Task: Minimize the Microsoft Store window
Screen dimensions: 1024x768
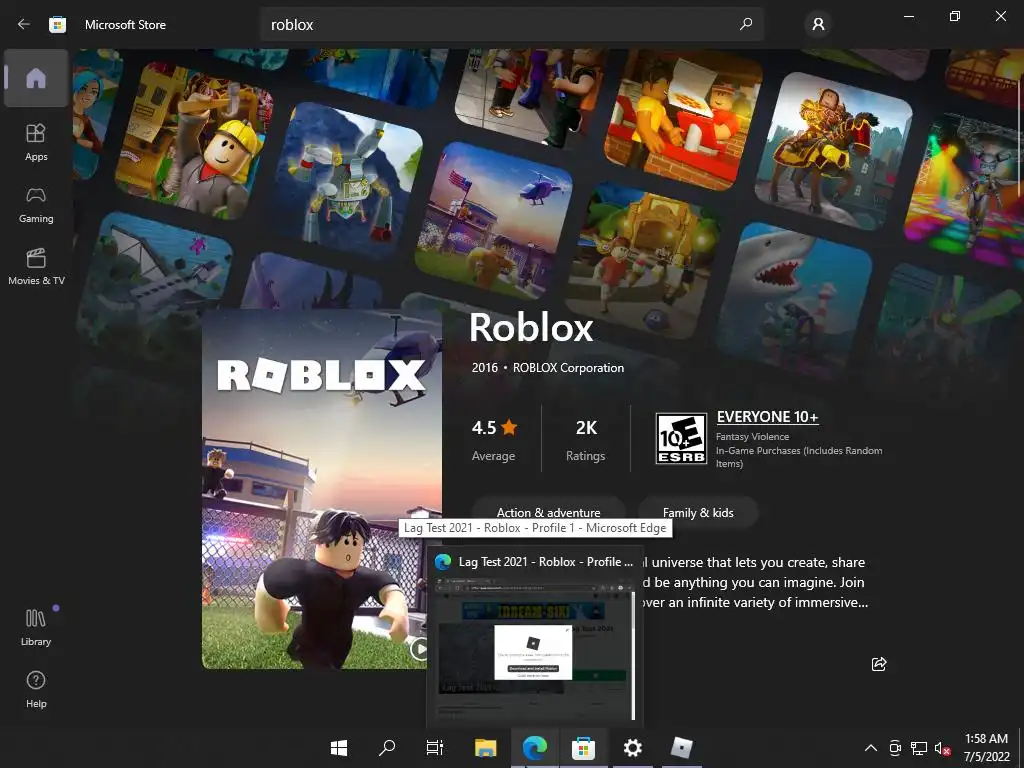Action: pyautogui.click(x=908, y=16)
